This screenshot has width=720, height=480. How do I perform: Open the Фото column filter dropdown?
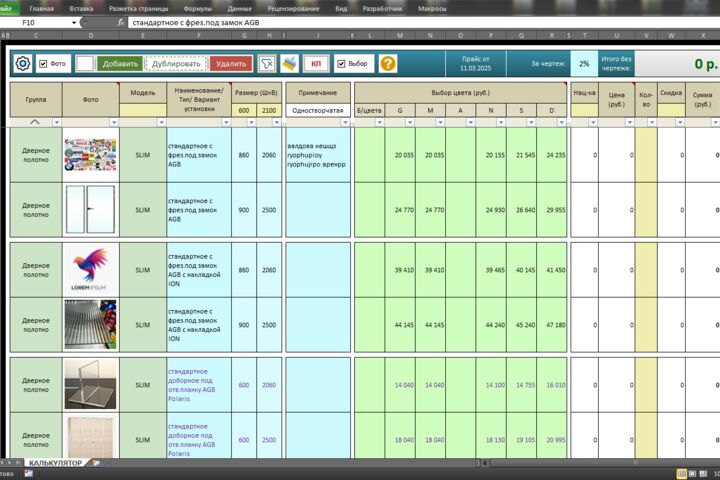click(x=114, y=122)
